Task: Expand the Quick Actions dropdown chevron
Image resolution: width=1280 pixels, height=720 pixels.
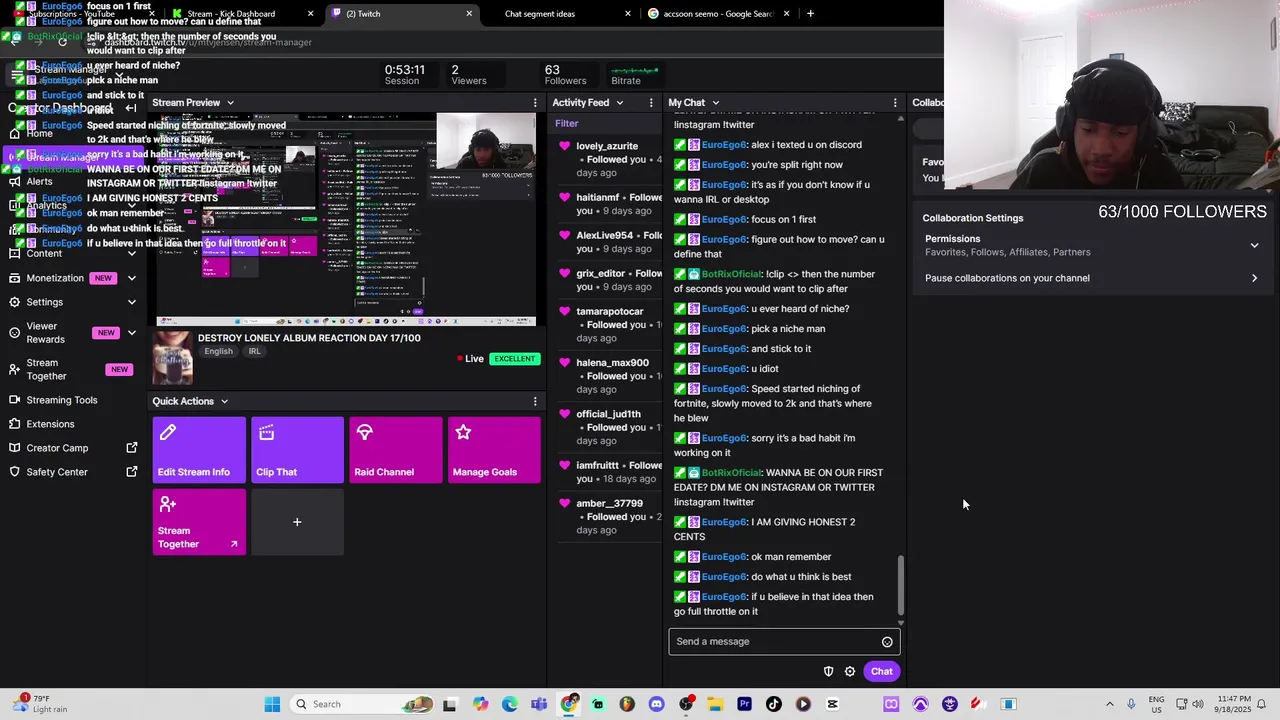Action: click(x=224, y=401)
